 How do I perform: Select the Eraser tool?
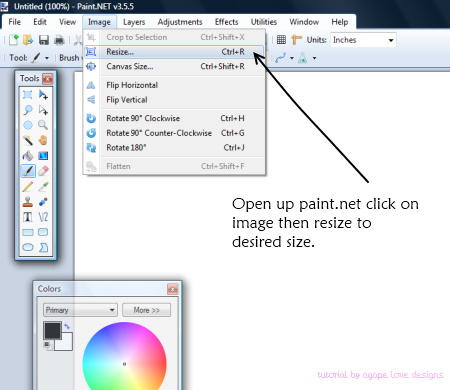(43, 171)
